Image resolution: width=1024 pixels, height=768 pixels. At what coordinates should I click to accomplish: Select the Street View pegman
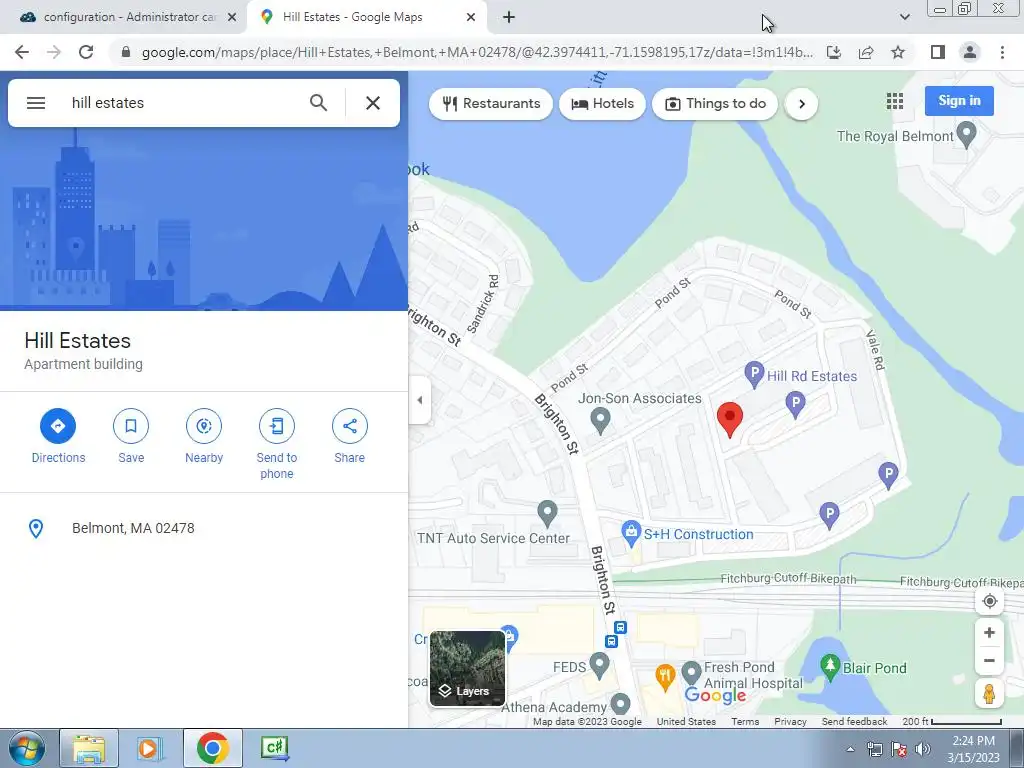point(989,693)
